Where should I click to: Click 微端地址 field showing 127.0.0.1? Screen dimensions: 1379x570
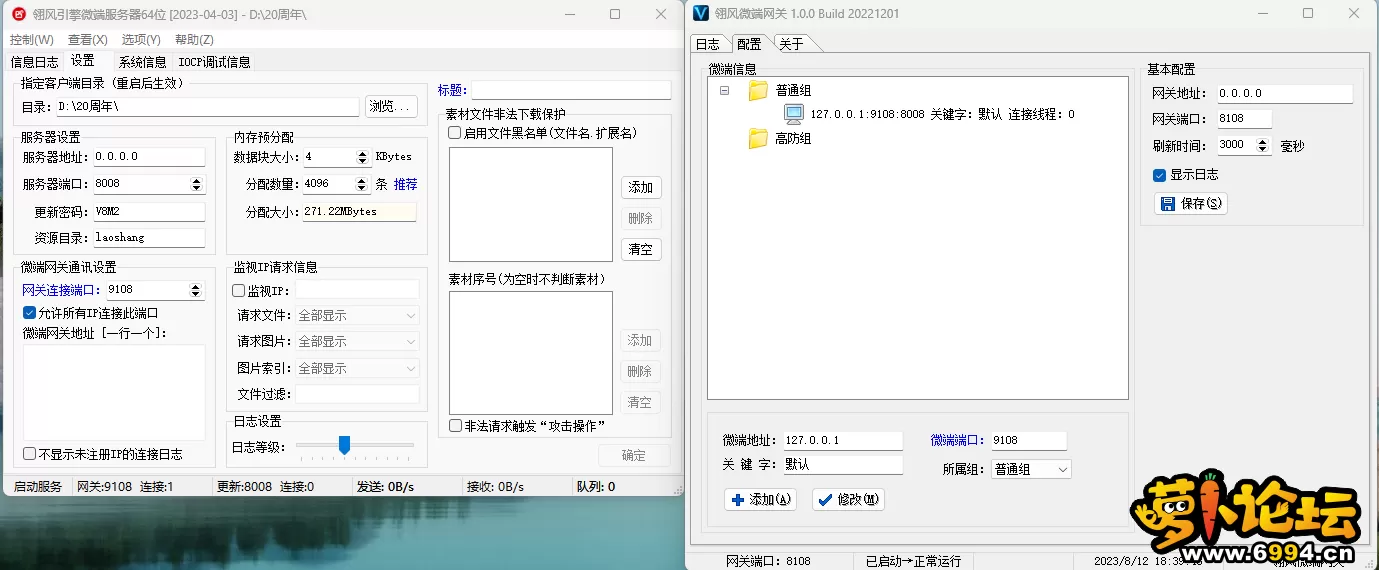pos(842,440)
